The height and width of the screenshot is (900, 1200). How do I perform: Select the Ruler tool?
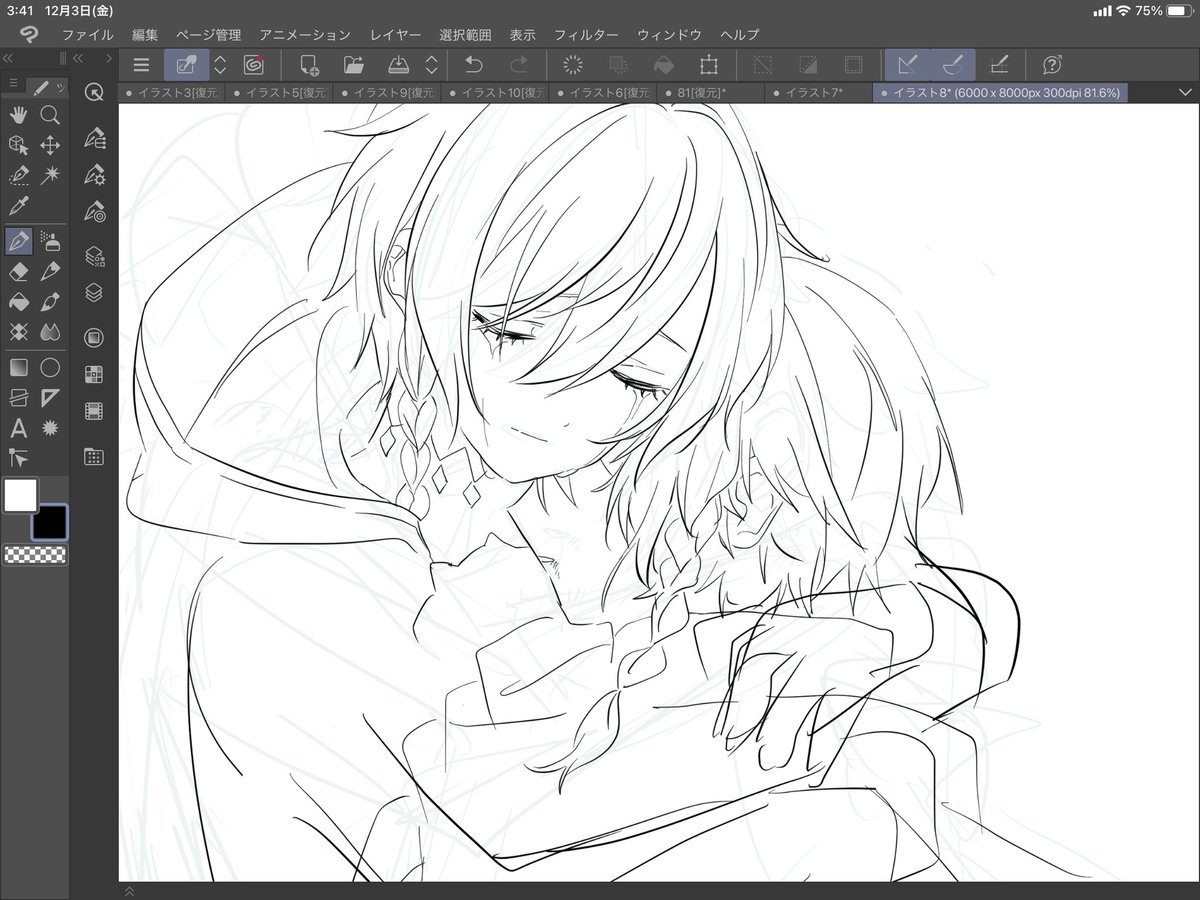point(50,398)
